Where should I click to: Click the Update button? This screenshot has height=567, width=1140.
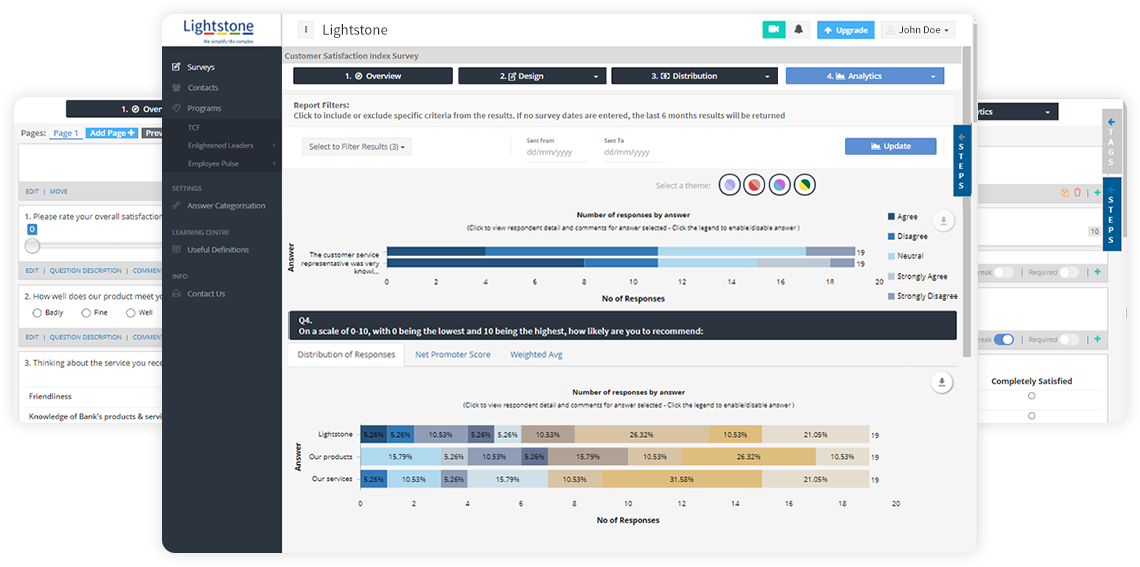click(890, 146)
